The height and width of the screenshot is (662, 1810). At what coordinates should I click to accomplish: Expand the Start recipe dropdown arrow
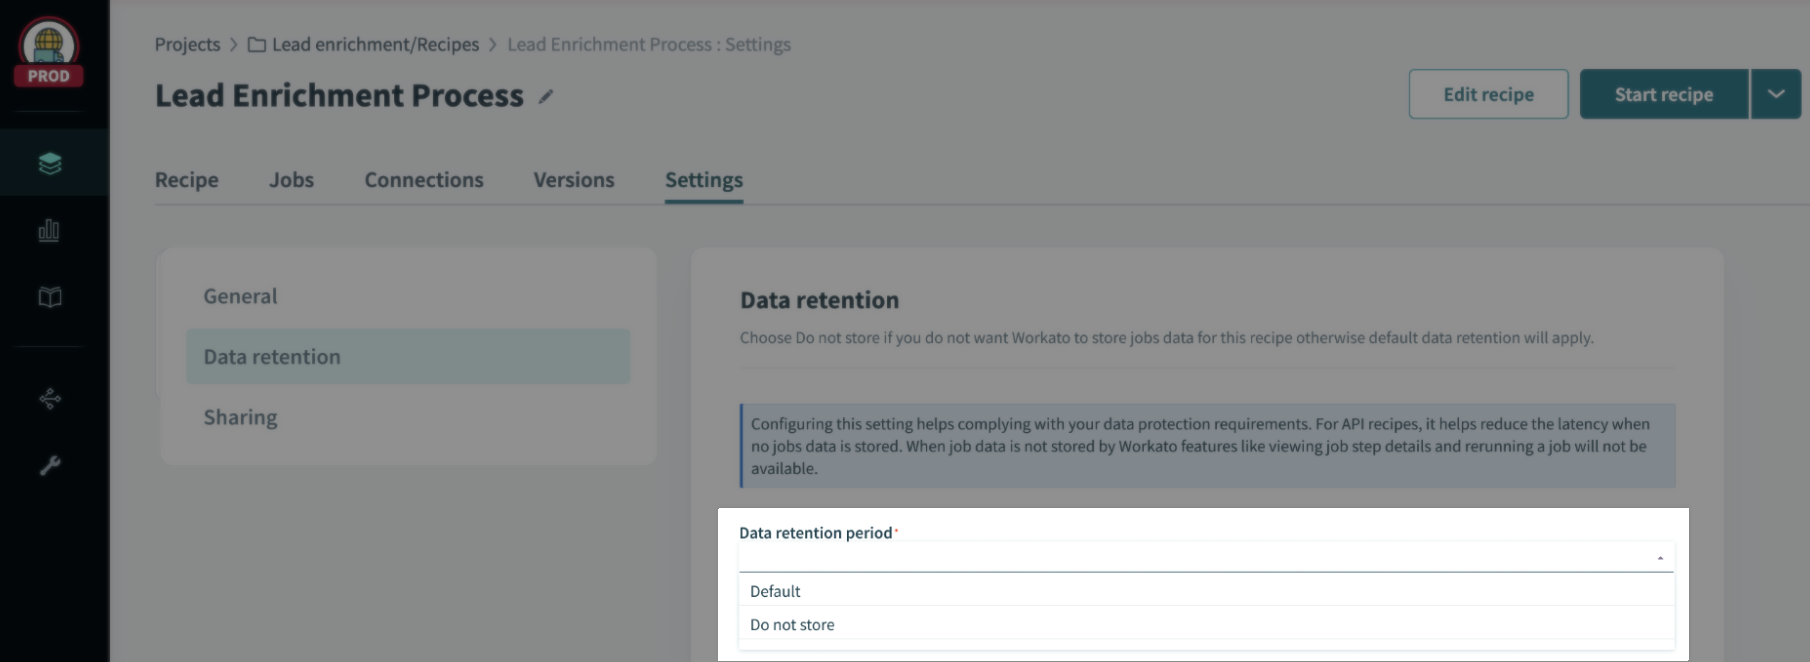tap(1775, 94)
